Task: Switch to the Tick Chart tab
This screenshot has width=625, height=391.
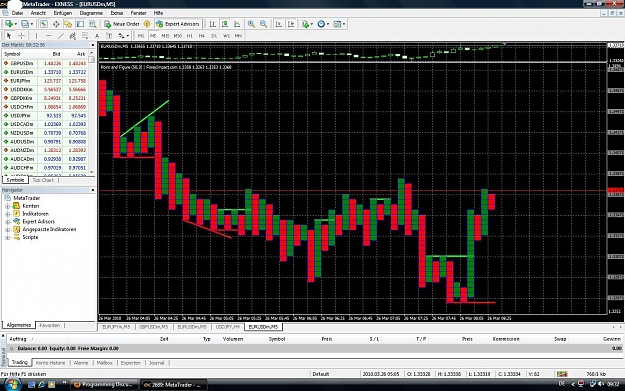Action: [x=43, y=181]
